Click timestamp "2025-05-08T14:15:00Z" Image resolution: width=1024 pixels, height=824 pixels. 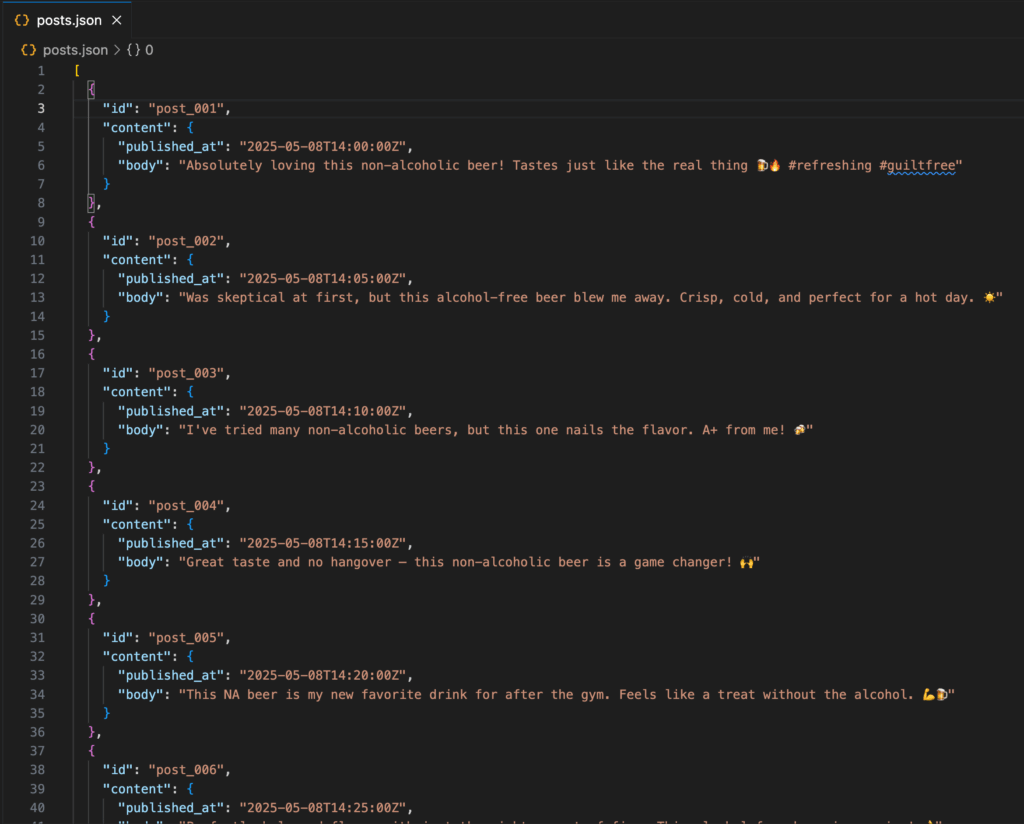click(323, 543)
